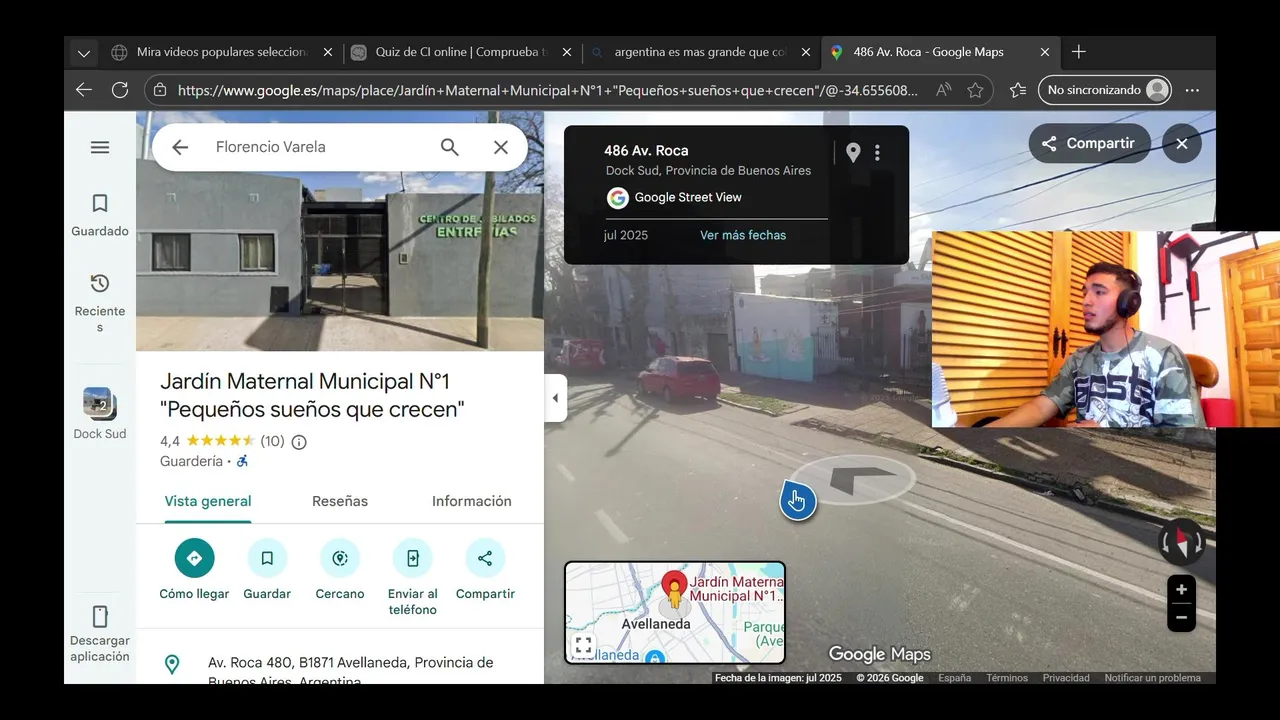Open the Guardado saved places
Screen dimensions: 1280x720
click(x=100, y=215)
